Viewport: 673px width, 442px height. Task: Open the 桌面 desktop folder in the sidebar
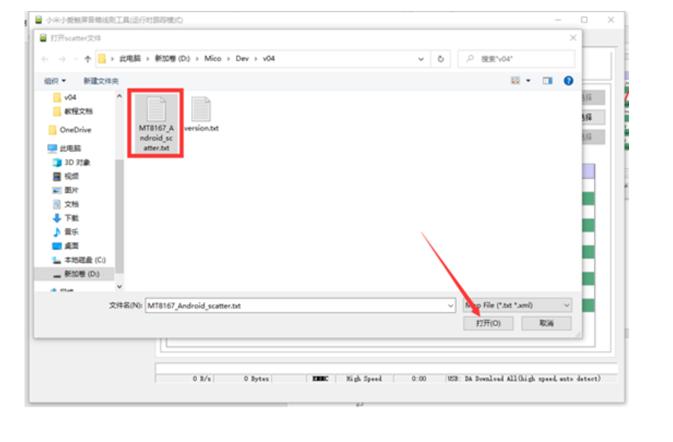pos(66,246)
